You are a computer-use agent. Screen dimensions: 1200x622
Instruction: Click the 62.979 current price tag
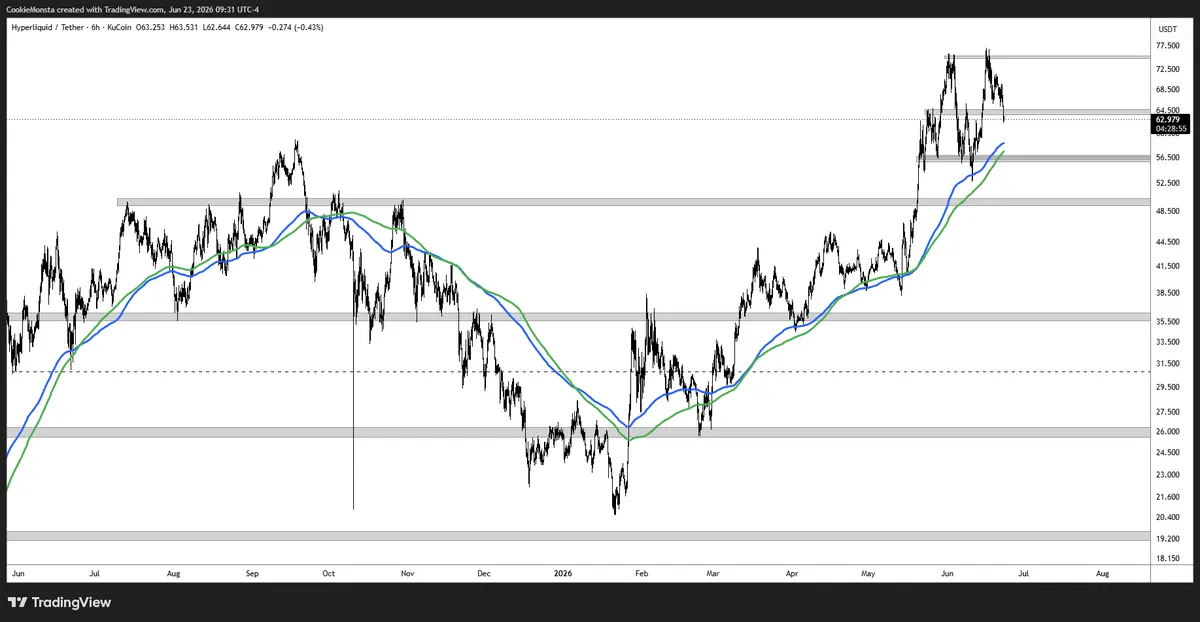[1169, 119]
